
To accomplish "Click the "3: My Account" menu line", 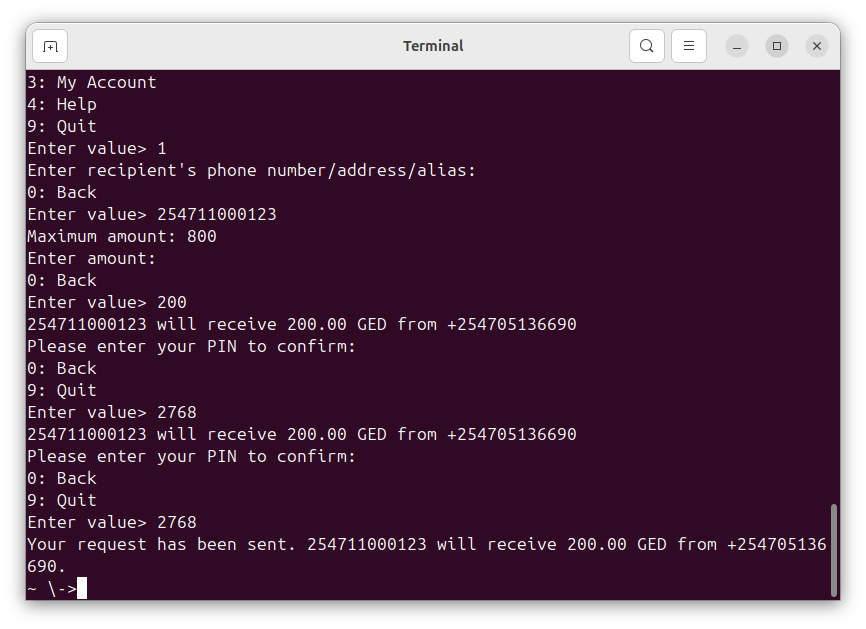I will (x=92, y=82).
